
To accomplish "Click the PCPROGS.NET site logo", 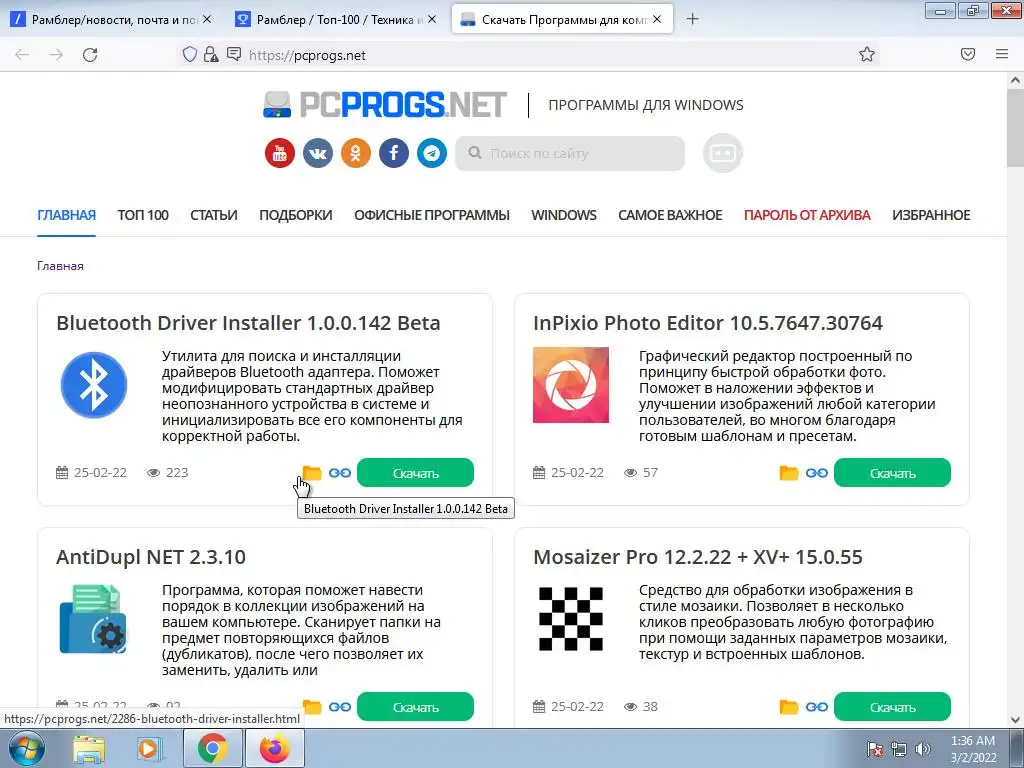I will coord(385,104).
